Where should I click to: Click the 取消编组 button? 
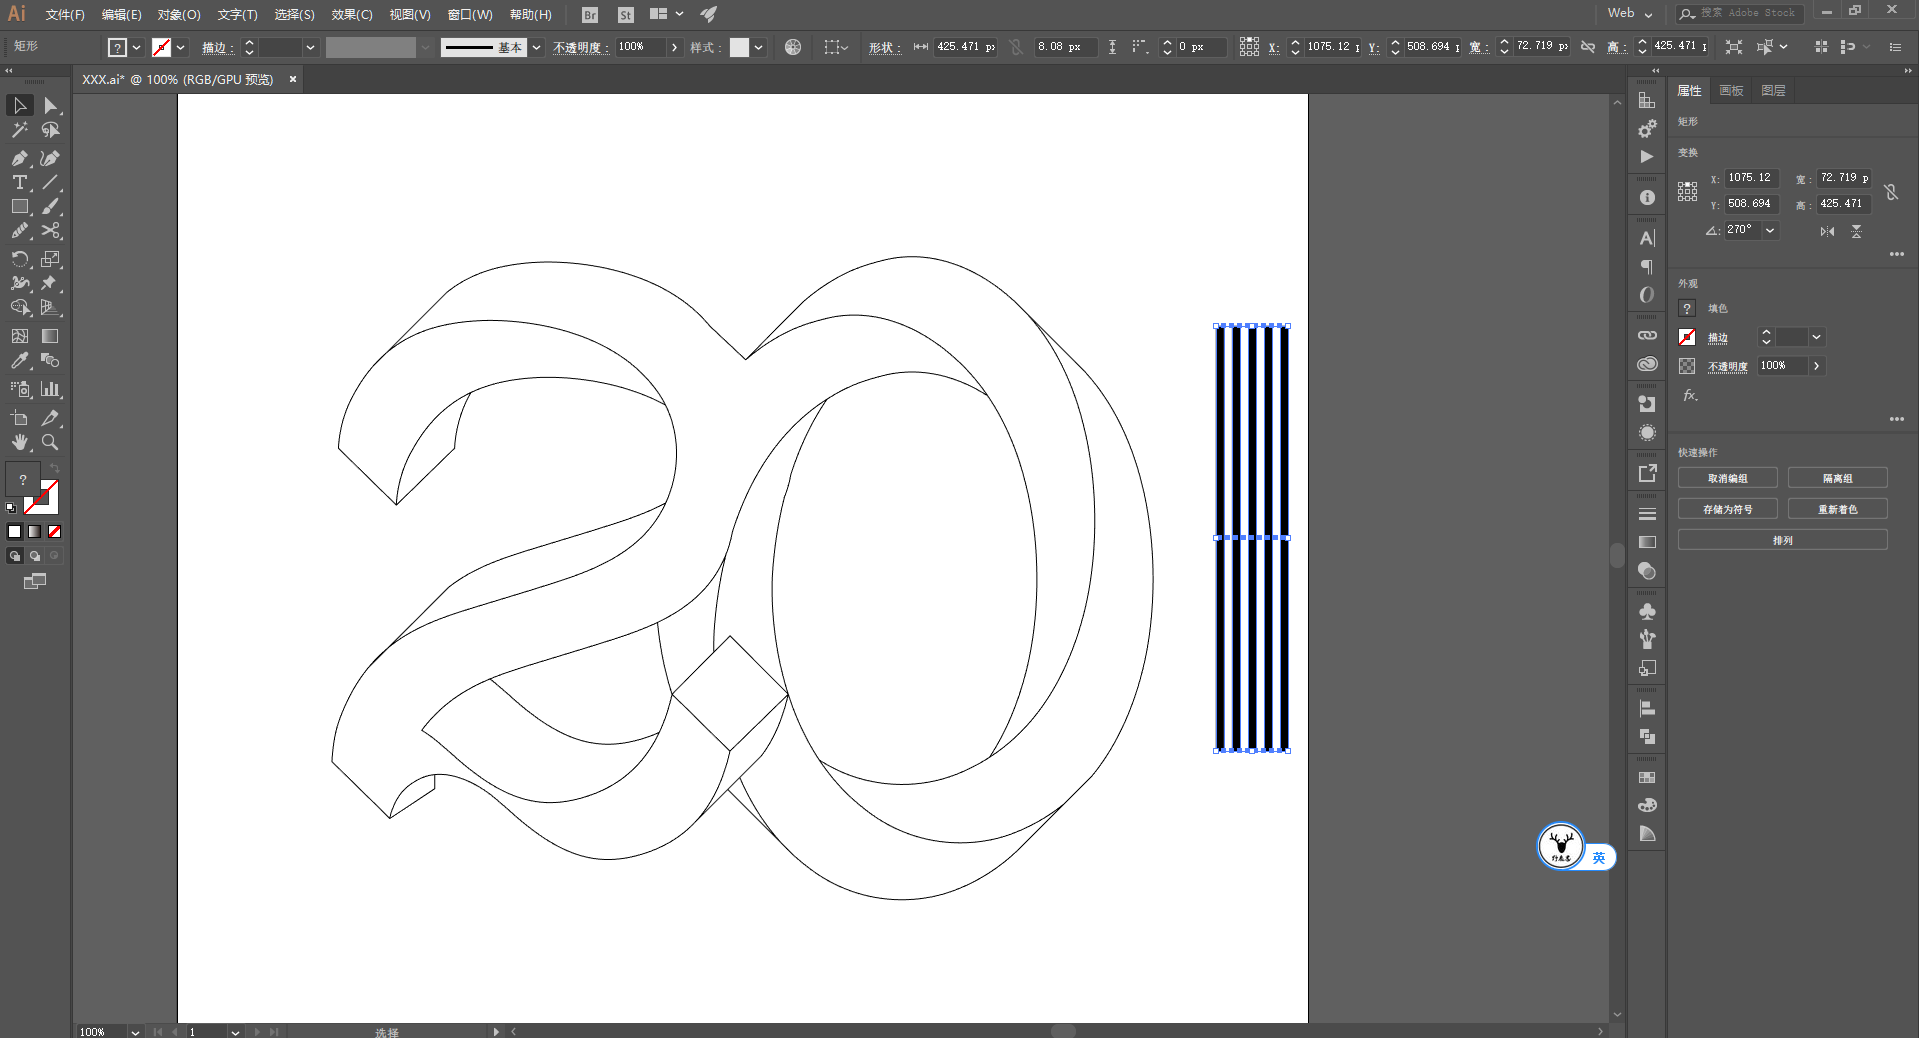tap(1728, 478)
